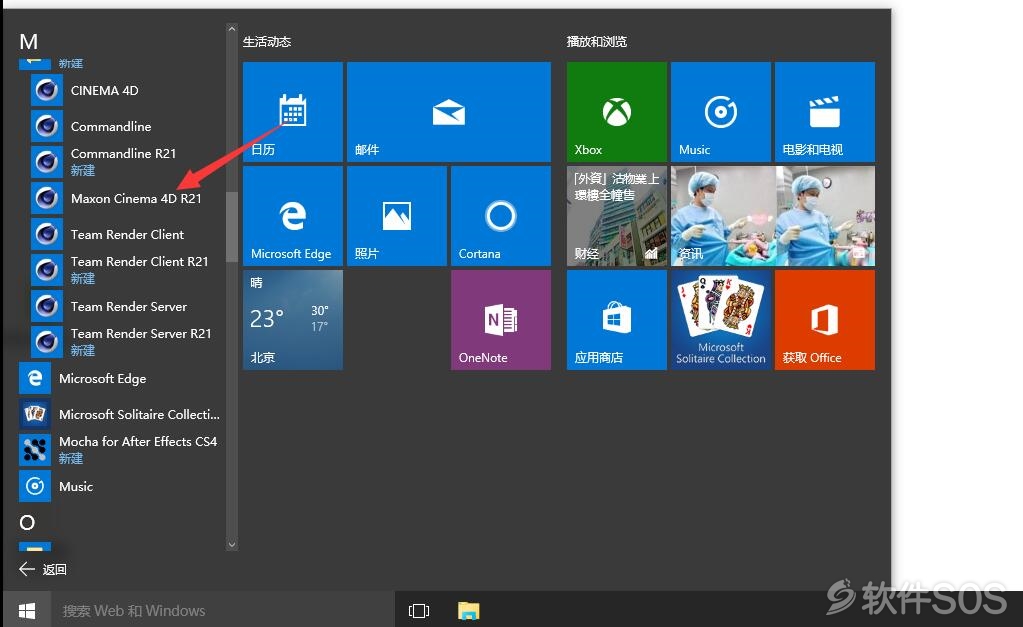Viewport: 1023px width, 627px height.
Task: Click the Music icon in the app list
Action: click(35, 486)
